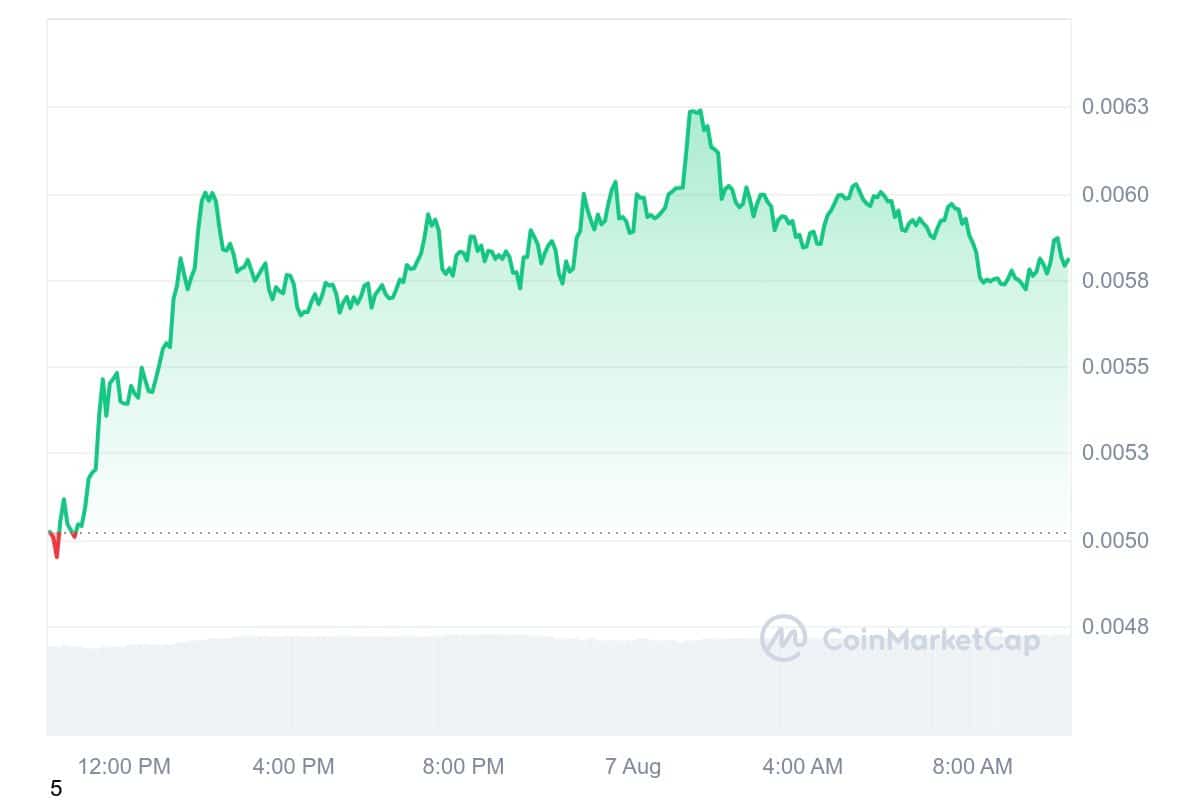Select the 0.0060 price axis label

click(1115, 194)
